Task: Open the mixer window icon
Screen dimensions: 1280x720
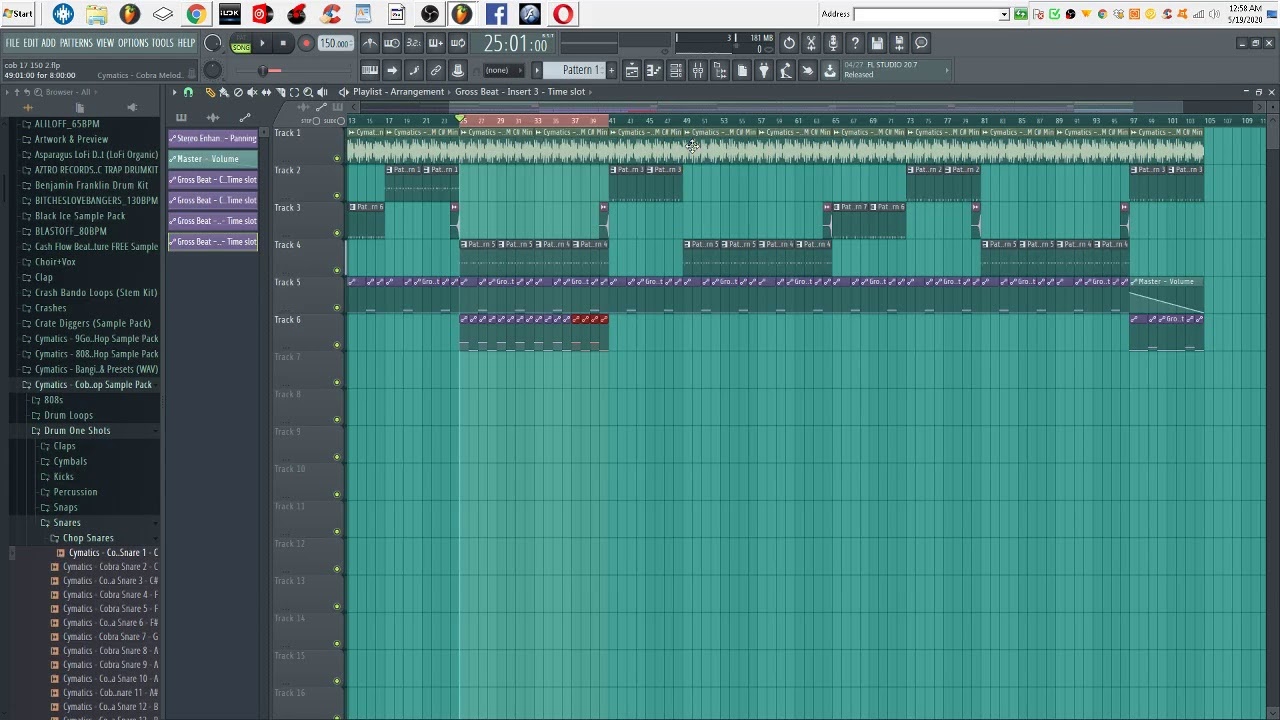Action: [698, 70]
